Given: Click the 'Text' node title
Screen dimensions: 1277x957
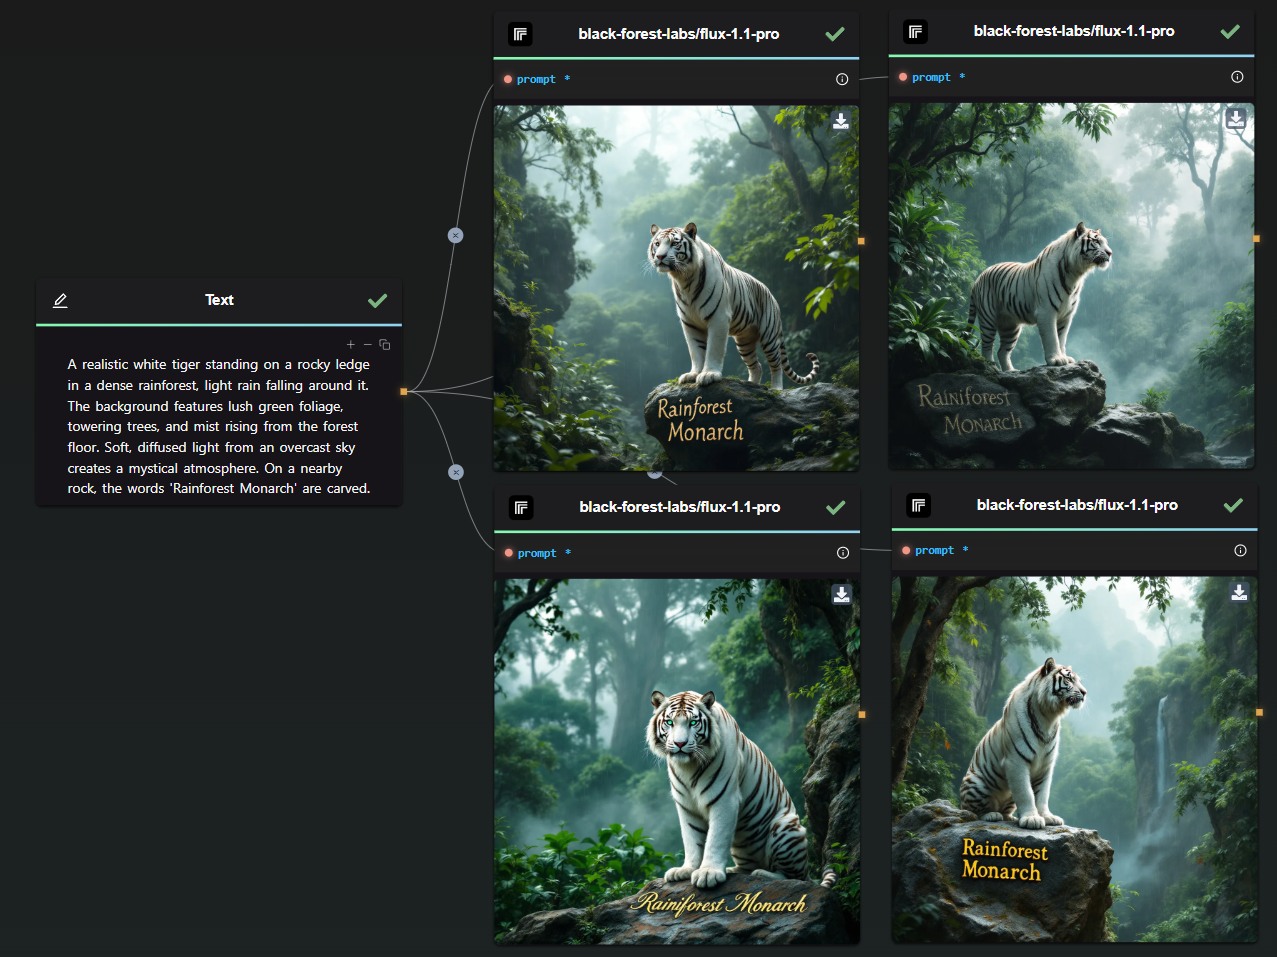Looking at the screenshot, I should pos(219,300).
